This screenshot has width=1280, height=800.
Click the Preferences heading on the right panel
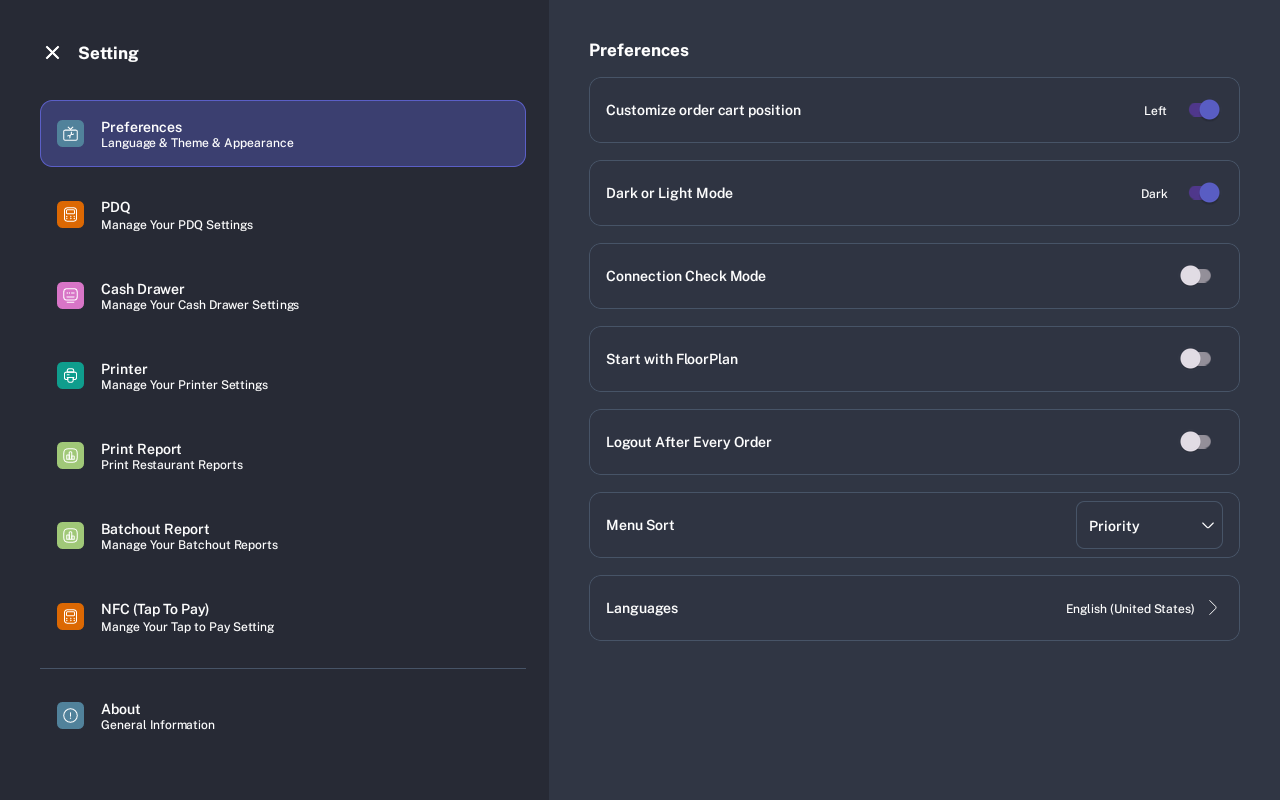tap(639, 50)
